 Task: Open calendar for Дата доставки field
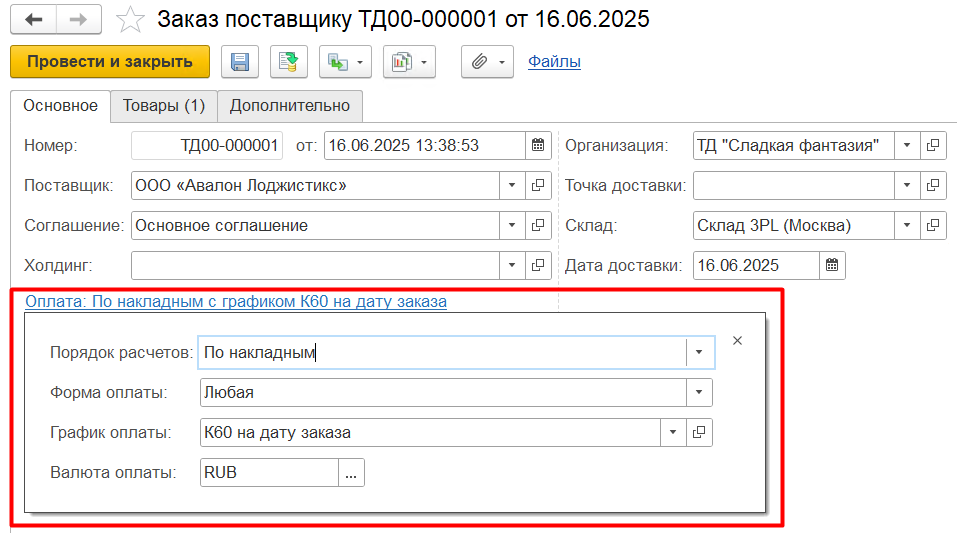[x=832, y=265]
